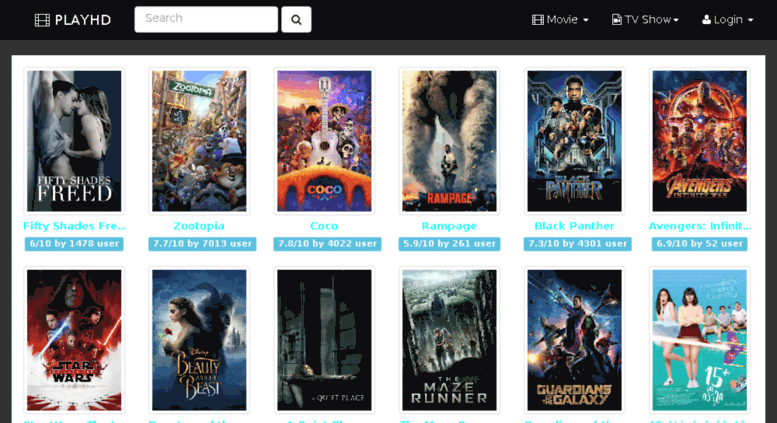Click the '7.8/10 by 4022 user' rating badge

coord(327,244)
